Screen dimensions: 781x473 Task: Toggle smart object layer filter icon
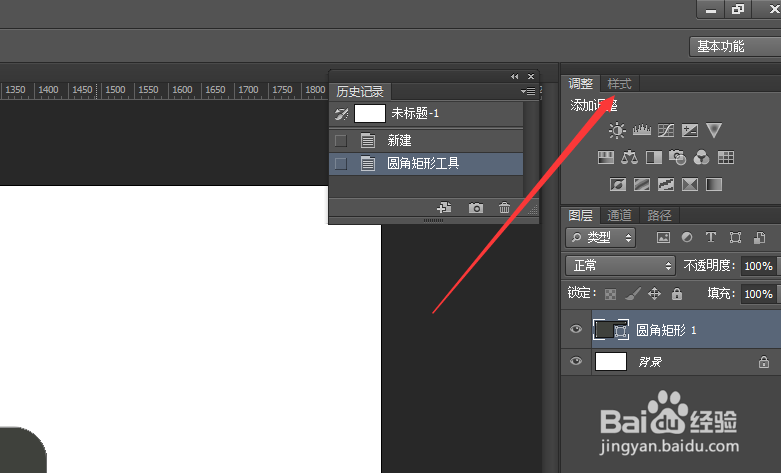pyautogui.click(x=759, y=237)
